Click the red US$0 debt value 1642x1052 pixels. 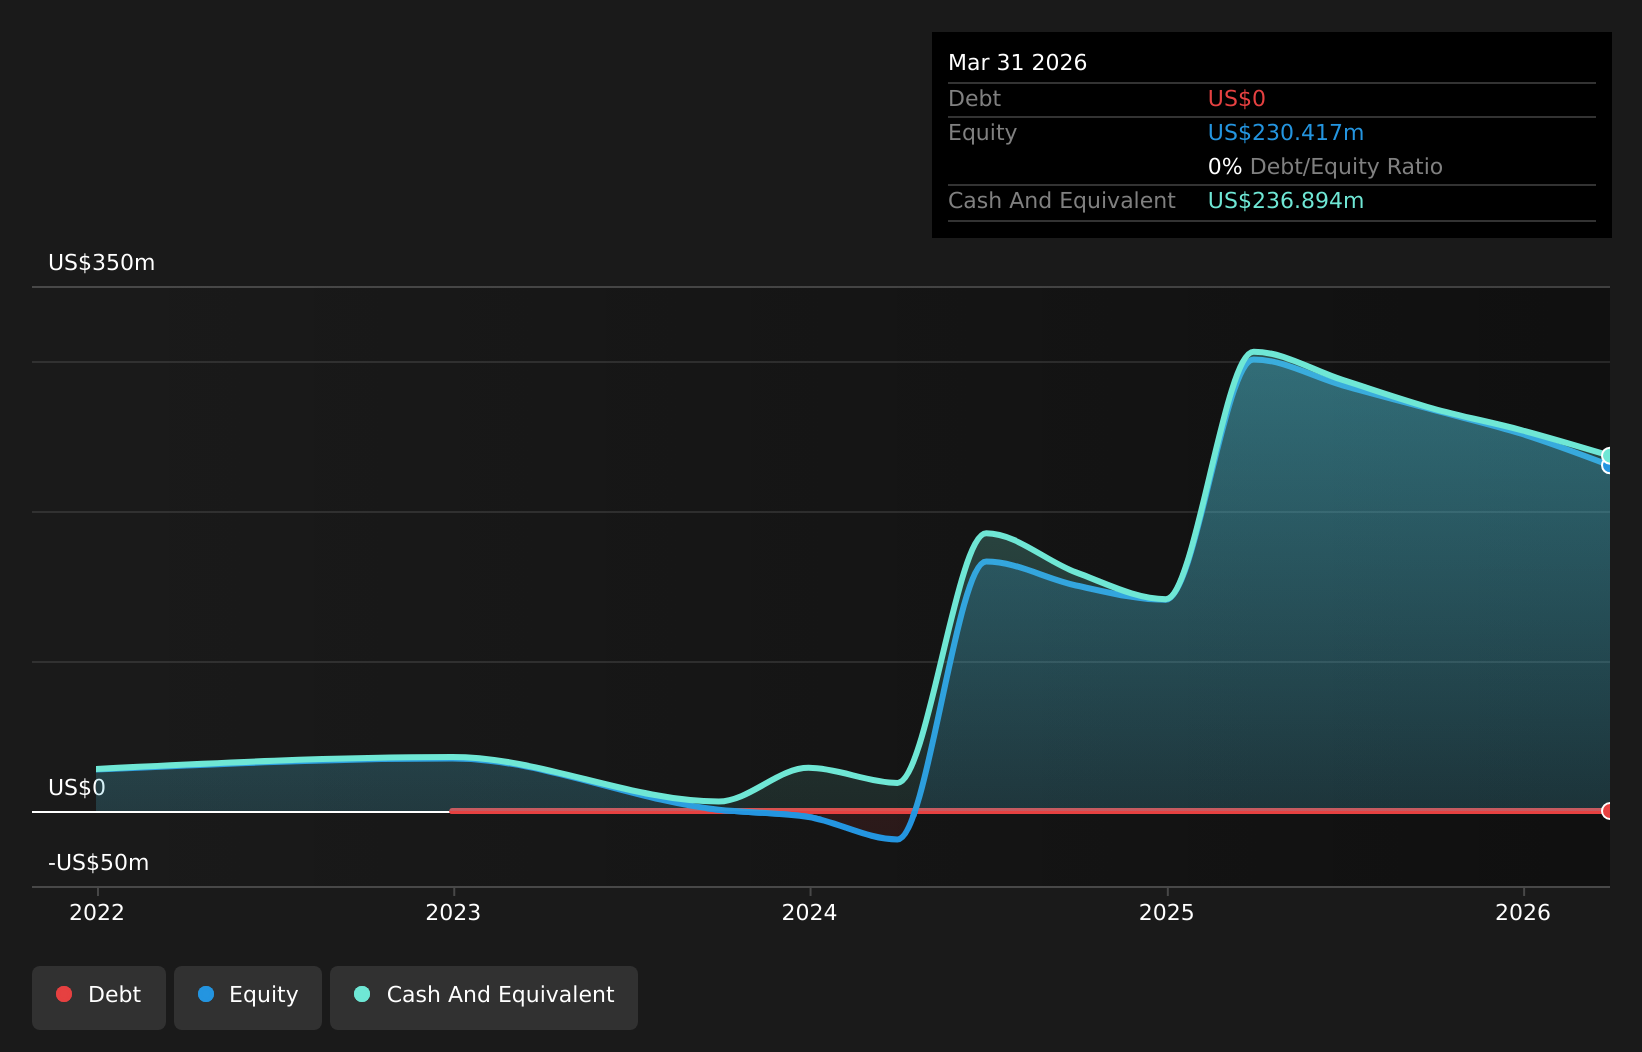pos(1237,99)
